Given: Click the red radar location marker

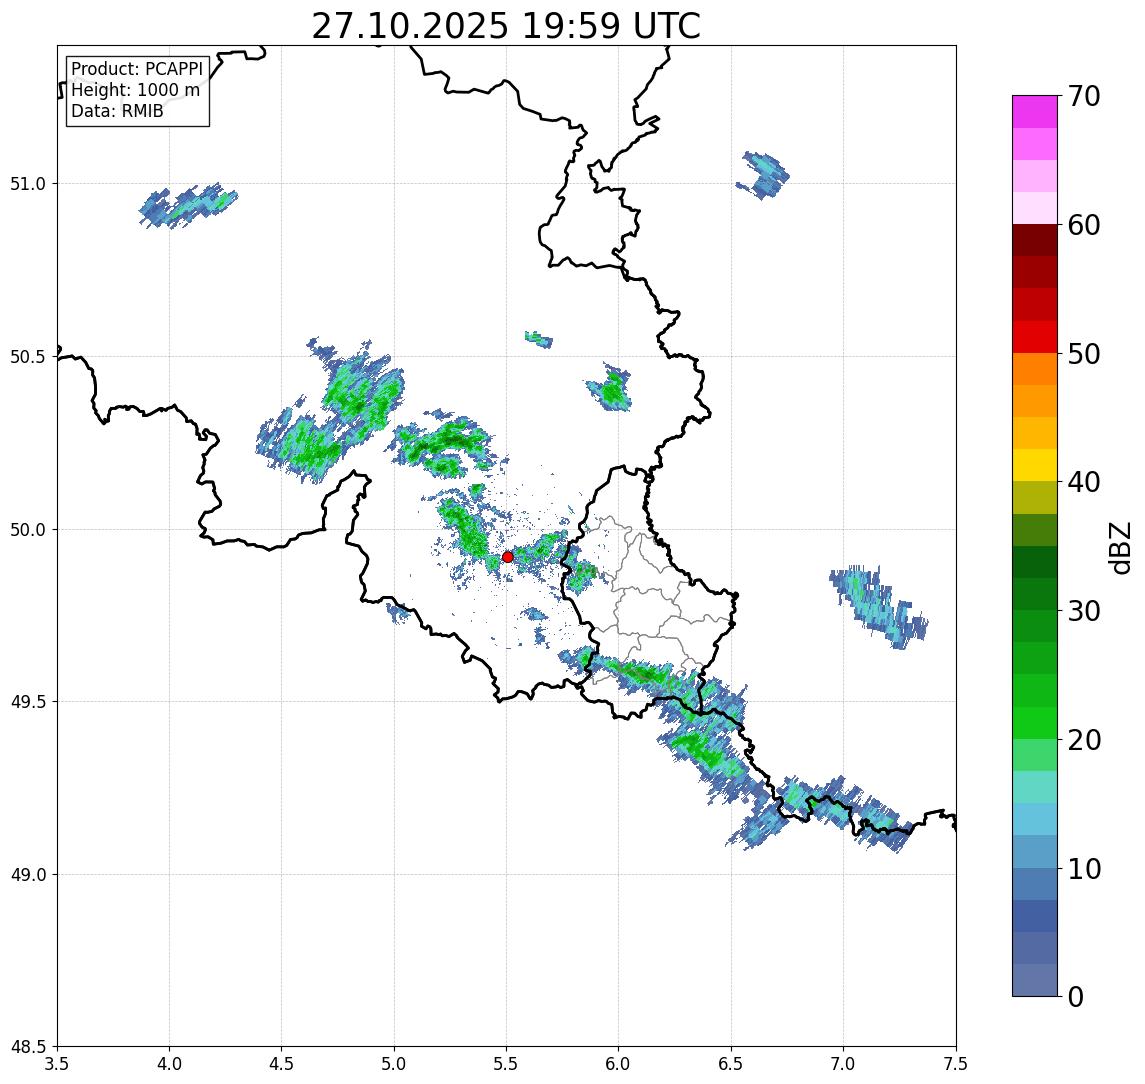Looking at the screenshot, I should pos(508,557).
